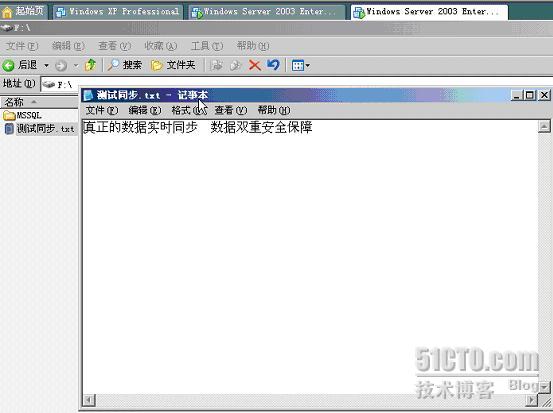This screenshot has height=413, width=553.
Task: Click the Notepad vertical scrollbar up arrow
Action: tap(544, 126)
